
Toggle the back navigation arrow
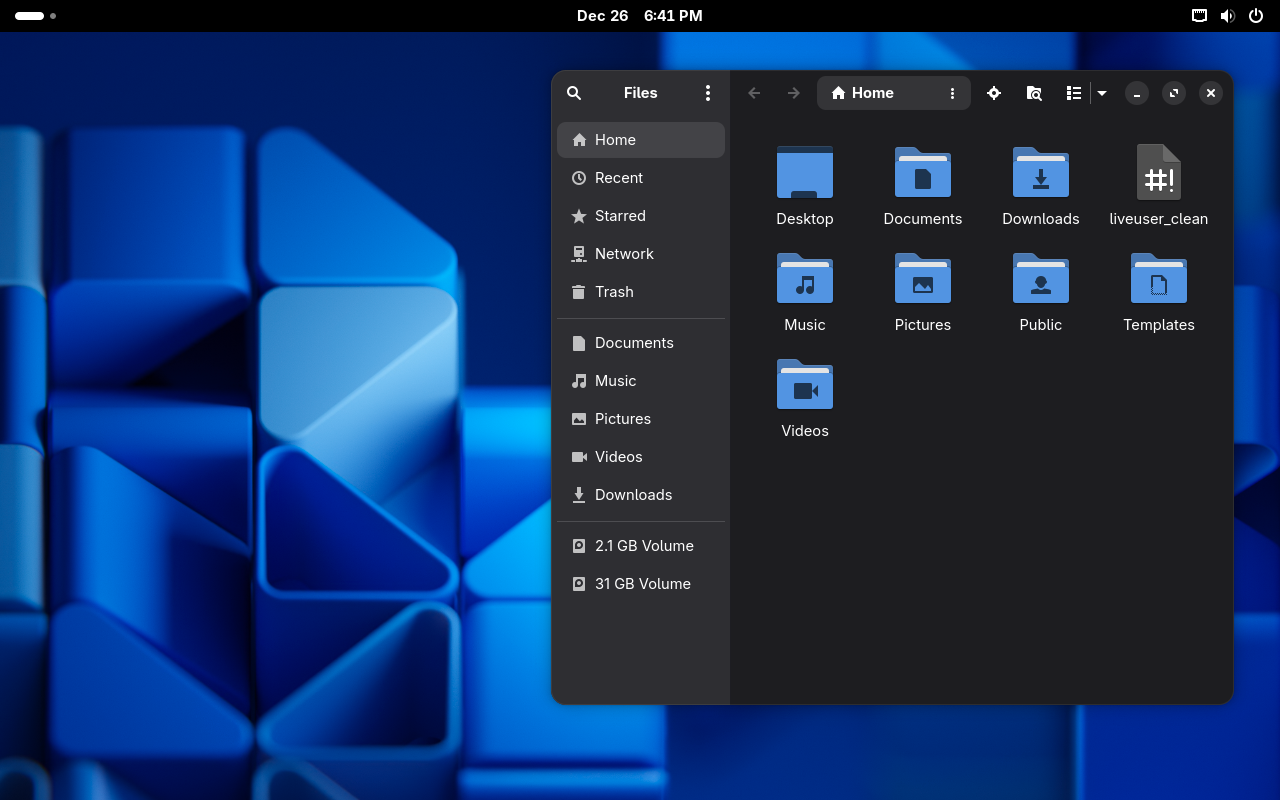754,93
